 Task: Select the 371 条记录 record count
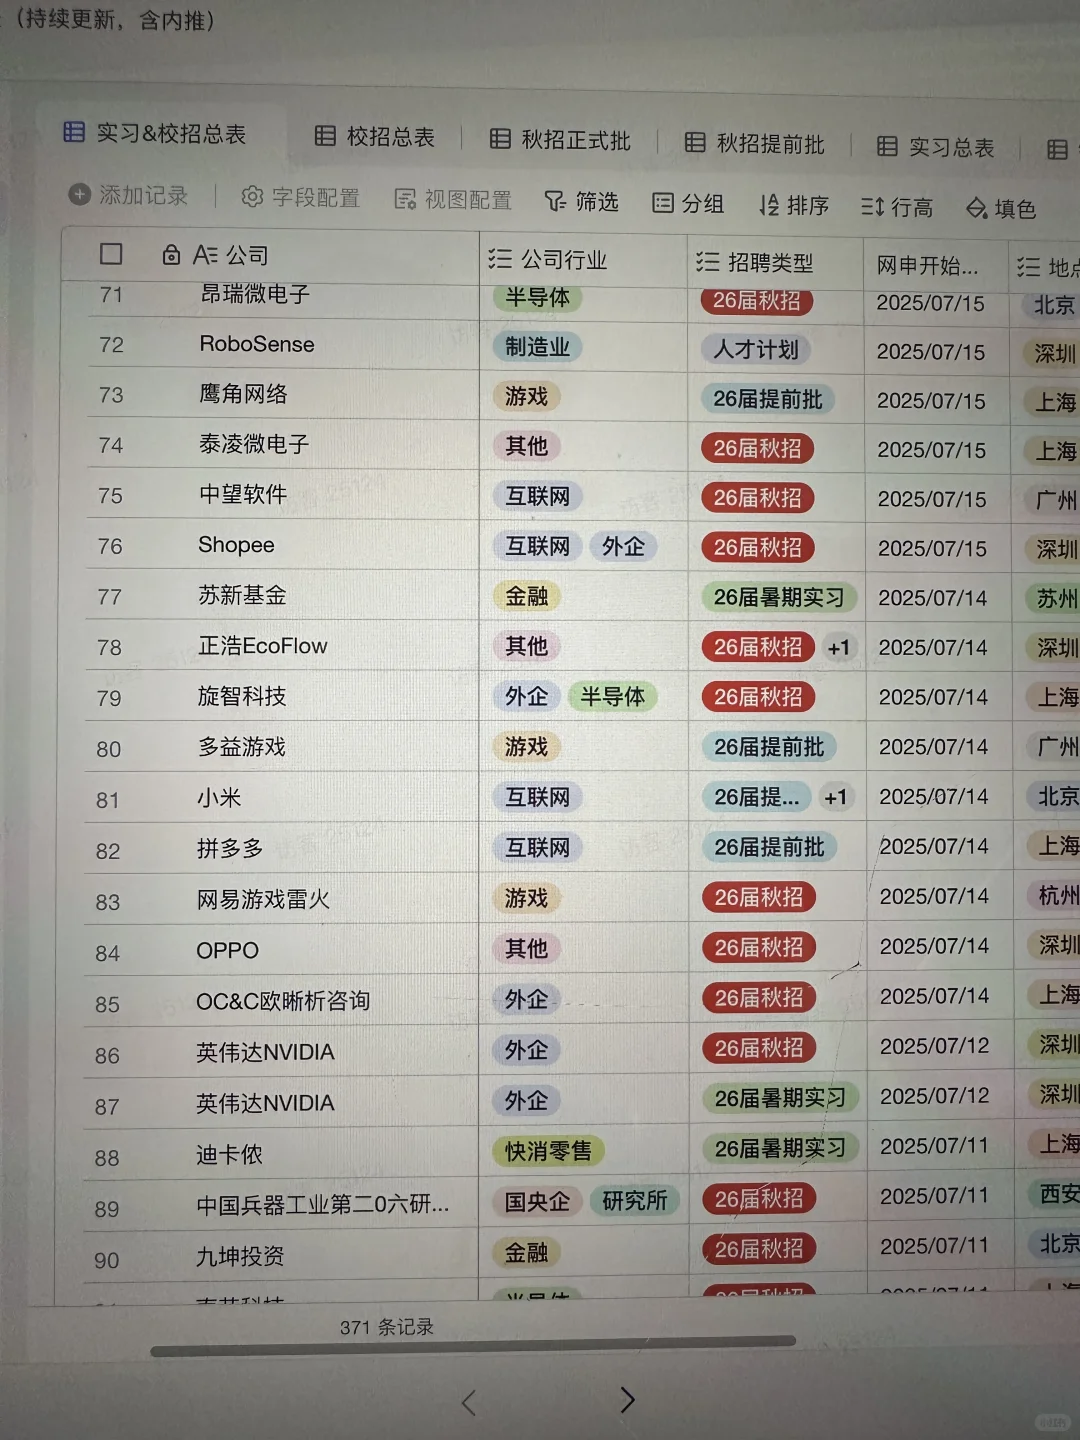coord(387,1327)
